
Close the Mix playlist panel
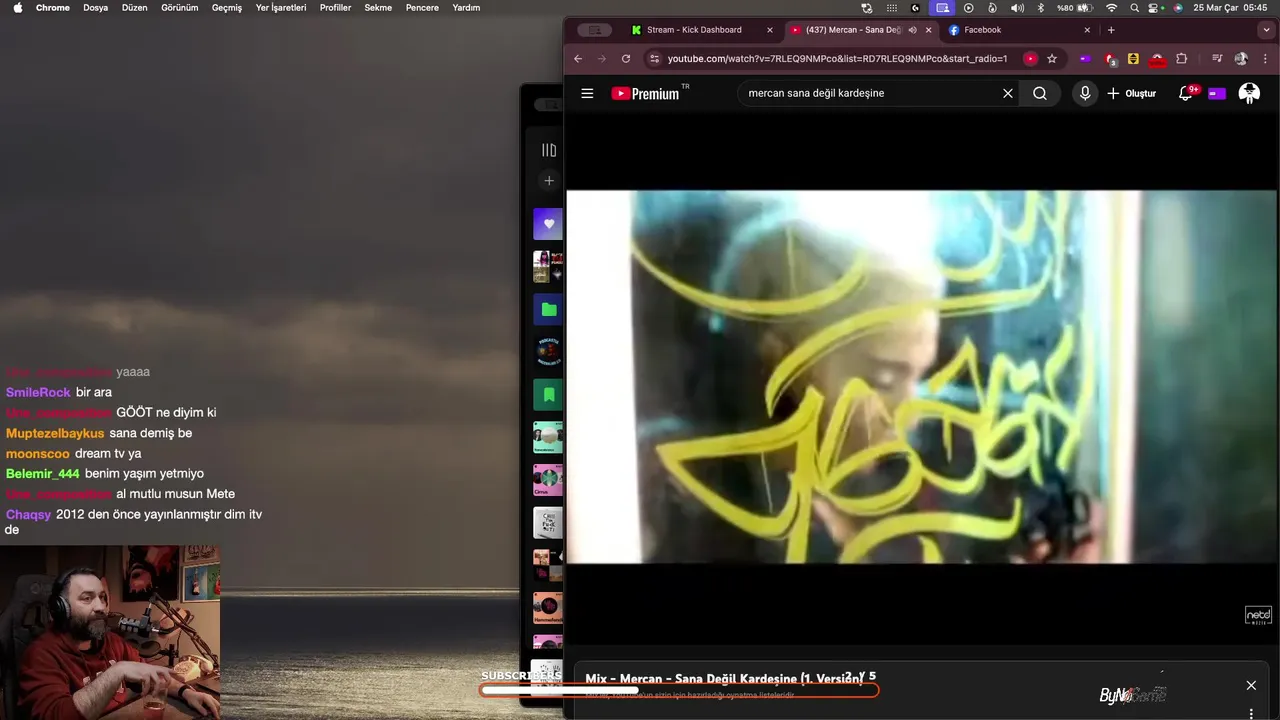pyautogui.click(x=1251, y=685)
